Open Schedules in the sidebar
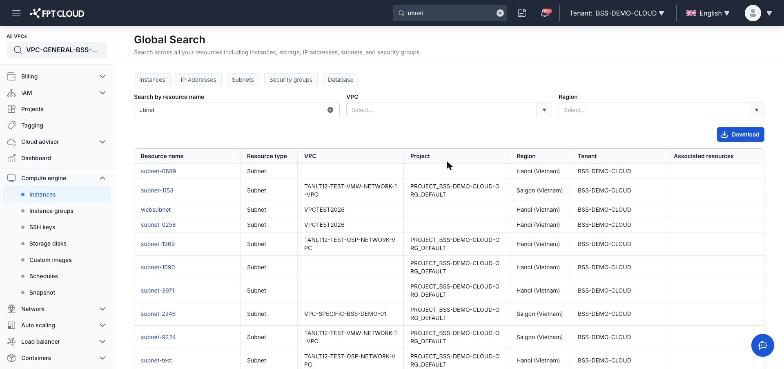 pyautogui.click(x=44, y=276)
